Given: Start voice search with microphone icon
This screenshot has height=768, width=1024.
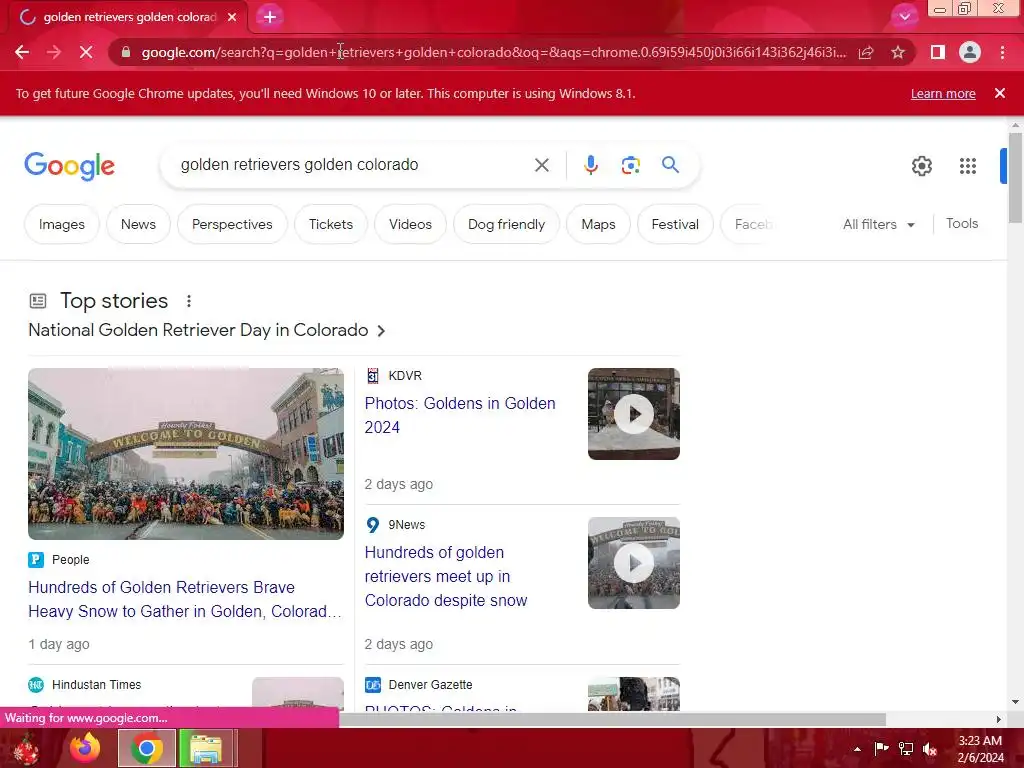Looking at the screenshot, I should pyautogui.click(x=590, y=165).
